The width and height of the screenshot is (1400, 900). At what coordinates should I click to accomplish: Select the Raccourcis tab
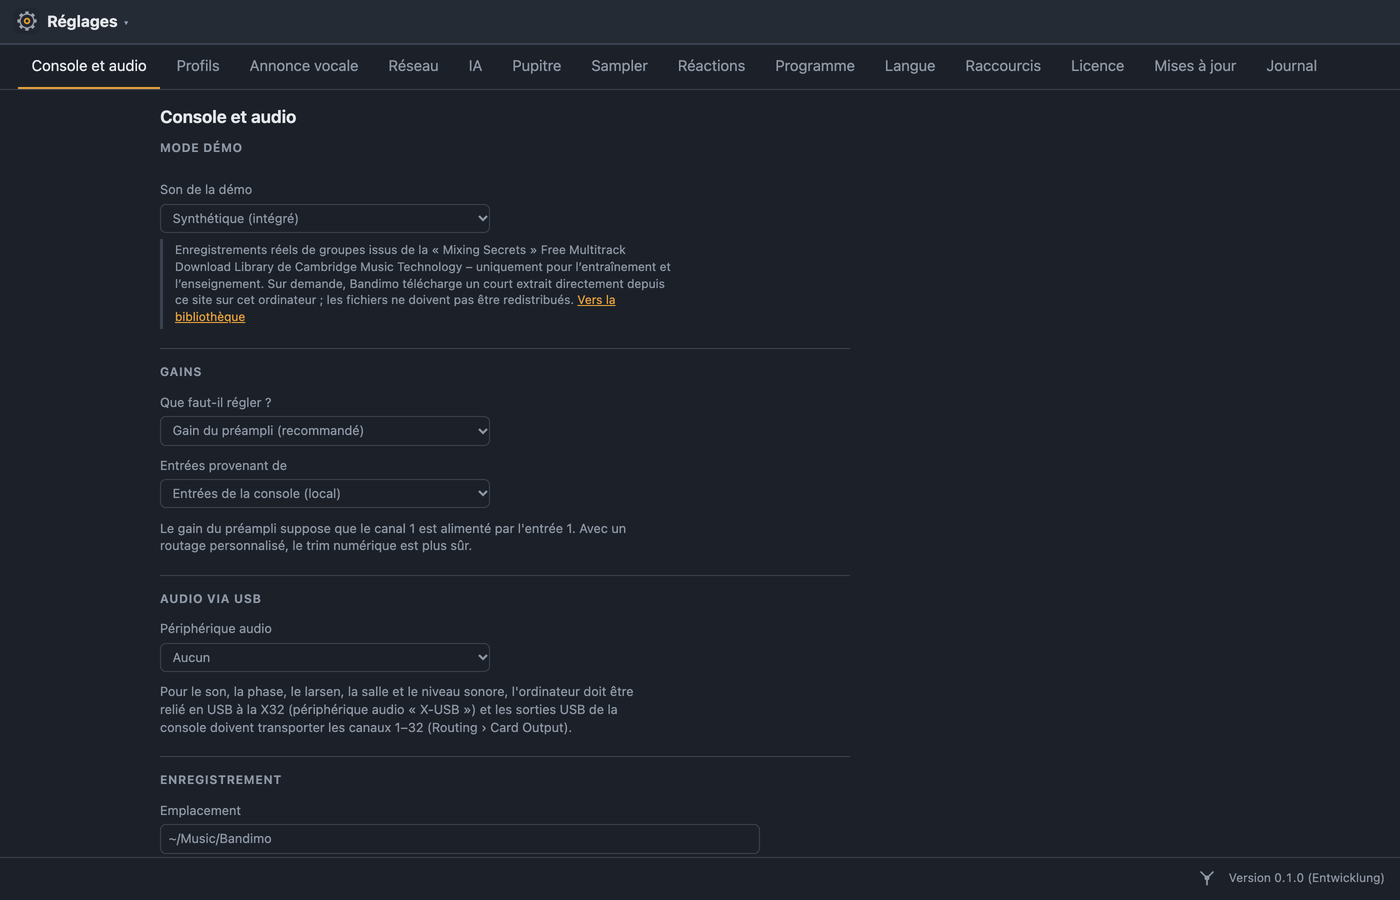click(x=1003, y=66)
